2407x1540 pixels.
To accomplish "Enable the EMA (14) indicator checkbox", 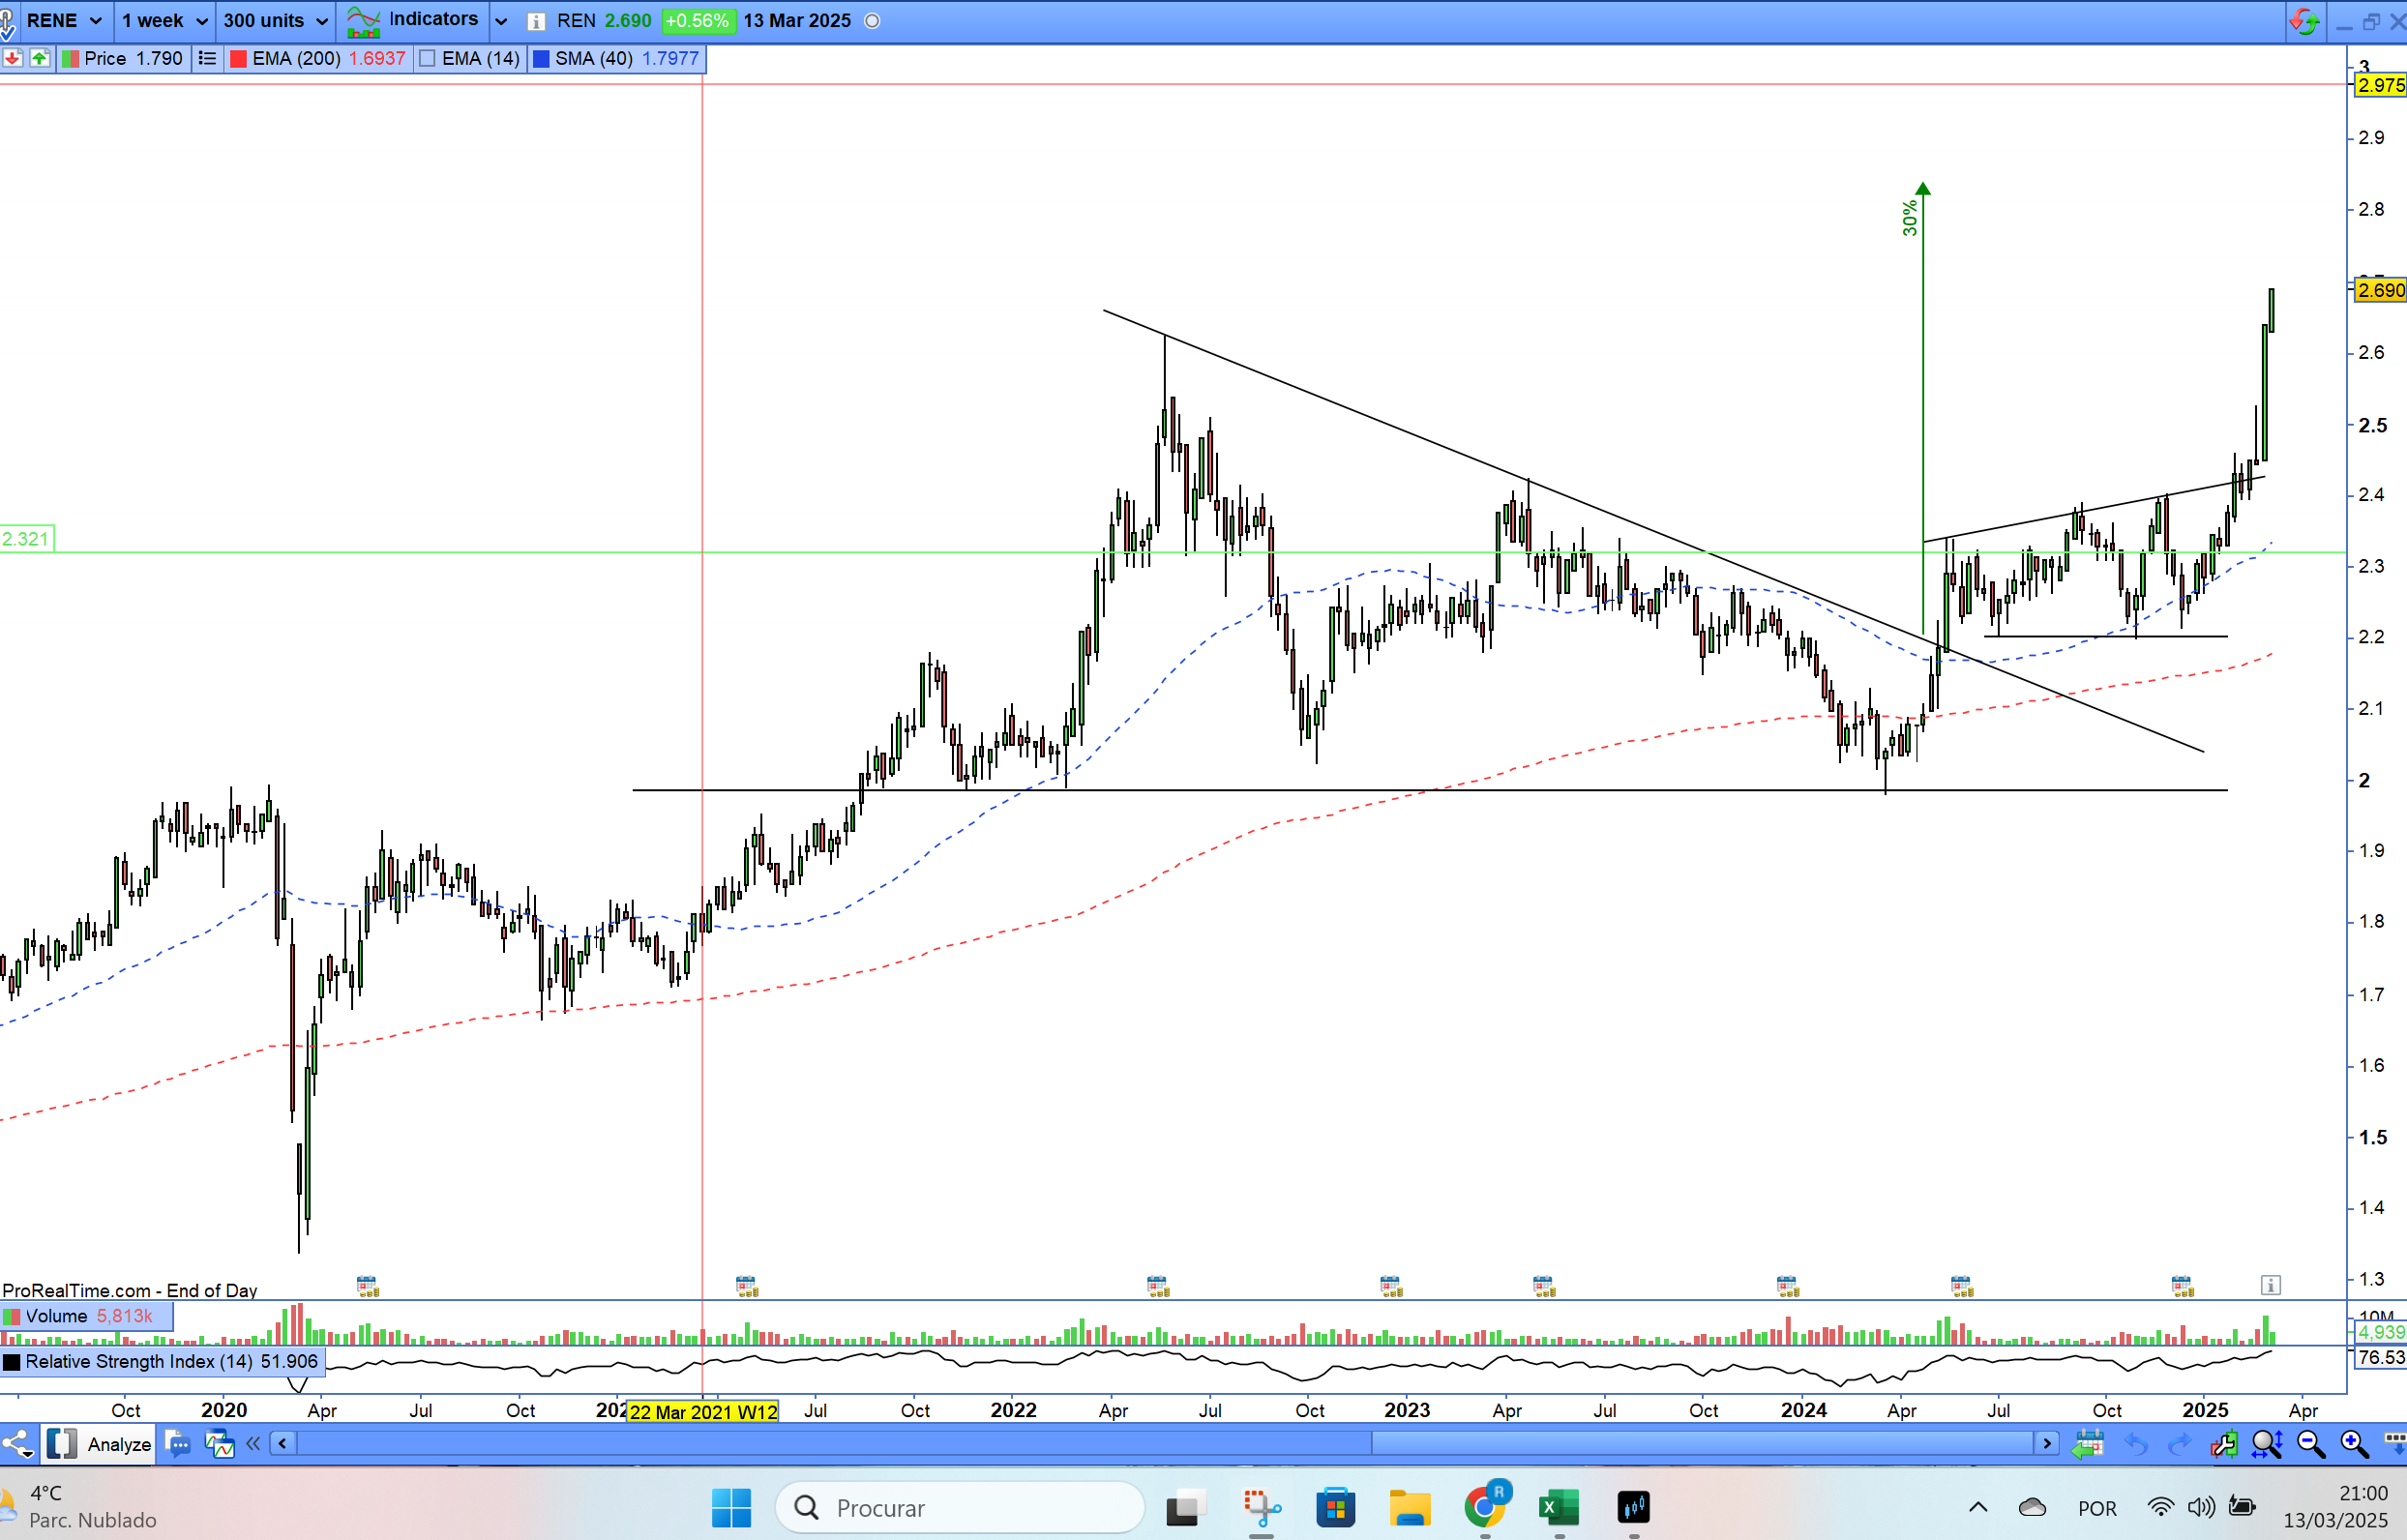I will click(x=428, y=59).
